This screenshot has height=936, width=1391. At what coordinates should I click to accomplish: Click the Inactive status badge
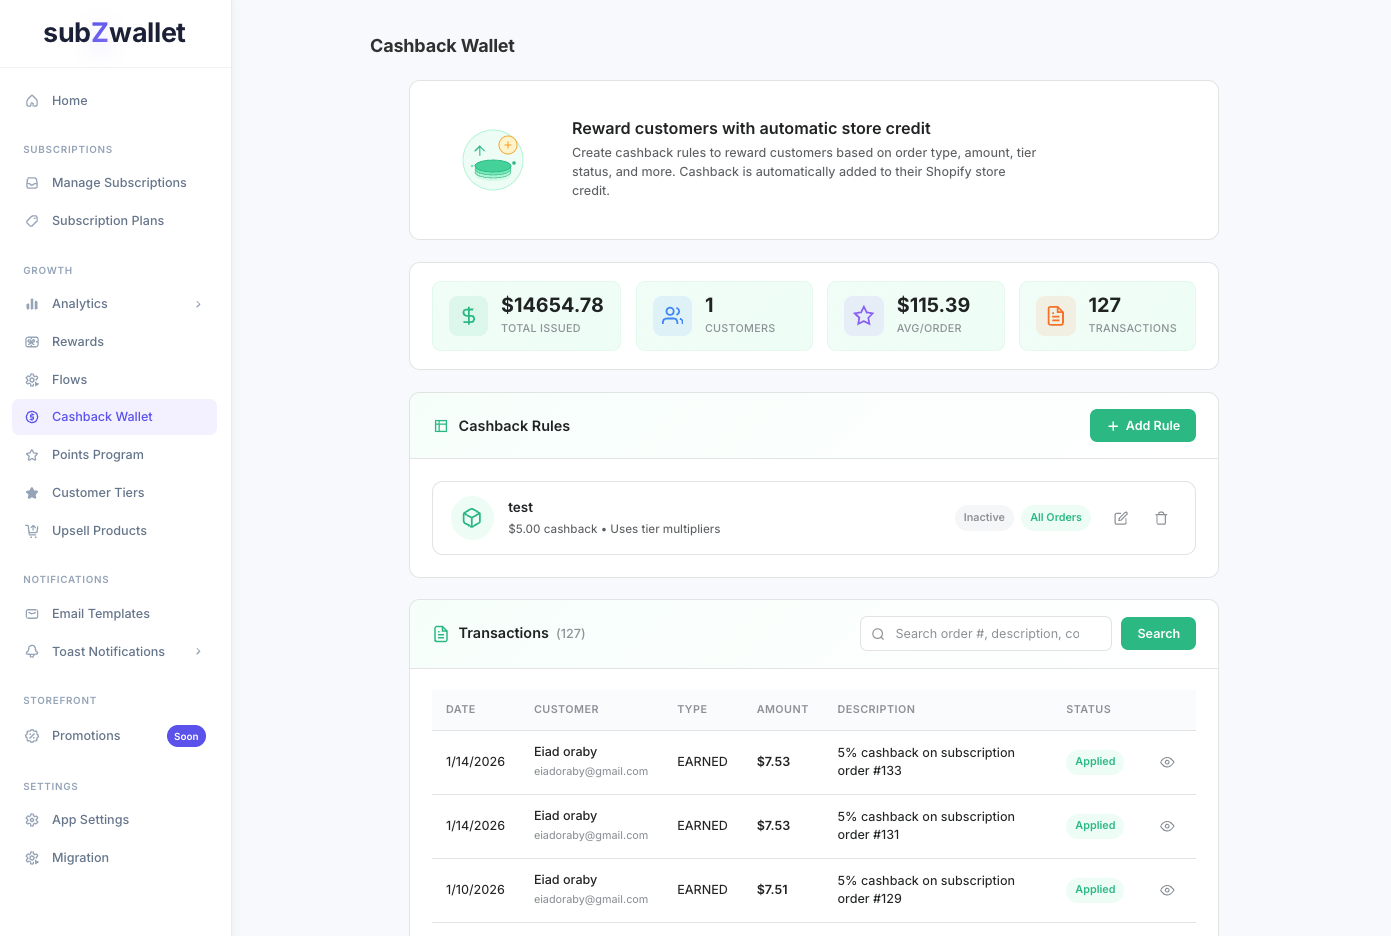click(984, 518)
